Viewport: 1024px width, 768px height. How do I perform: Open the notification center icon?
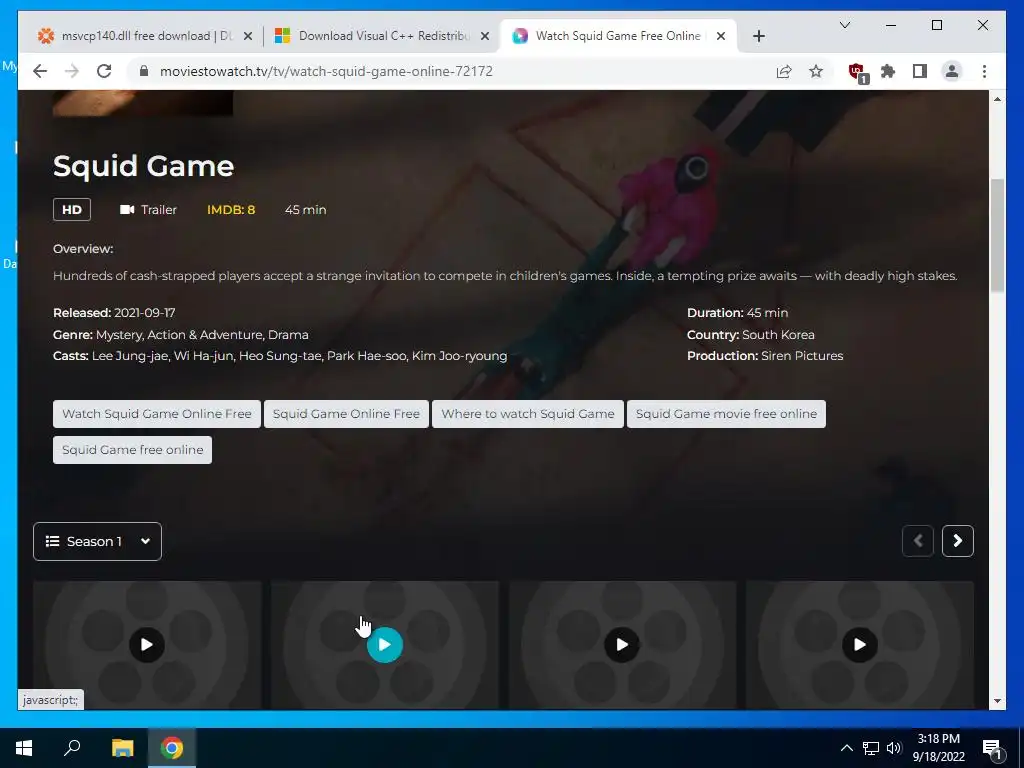click(993, 749)
